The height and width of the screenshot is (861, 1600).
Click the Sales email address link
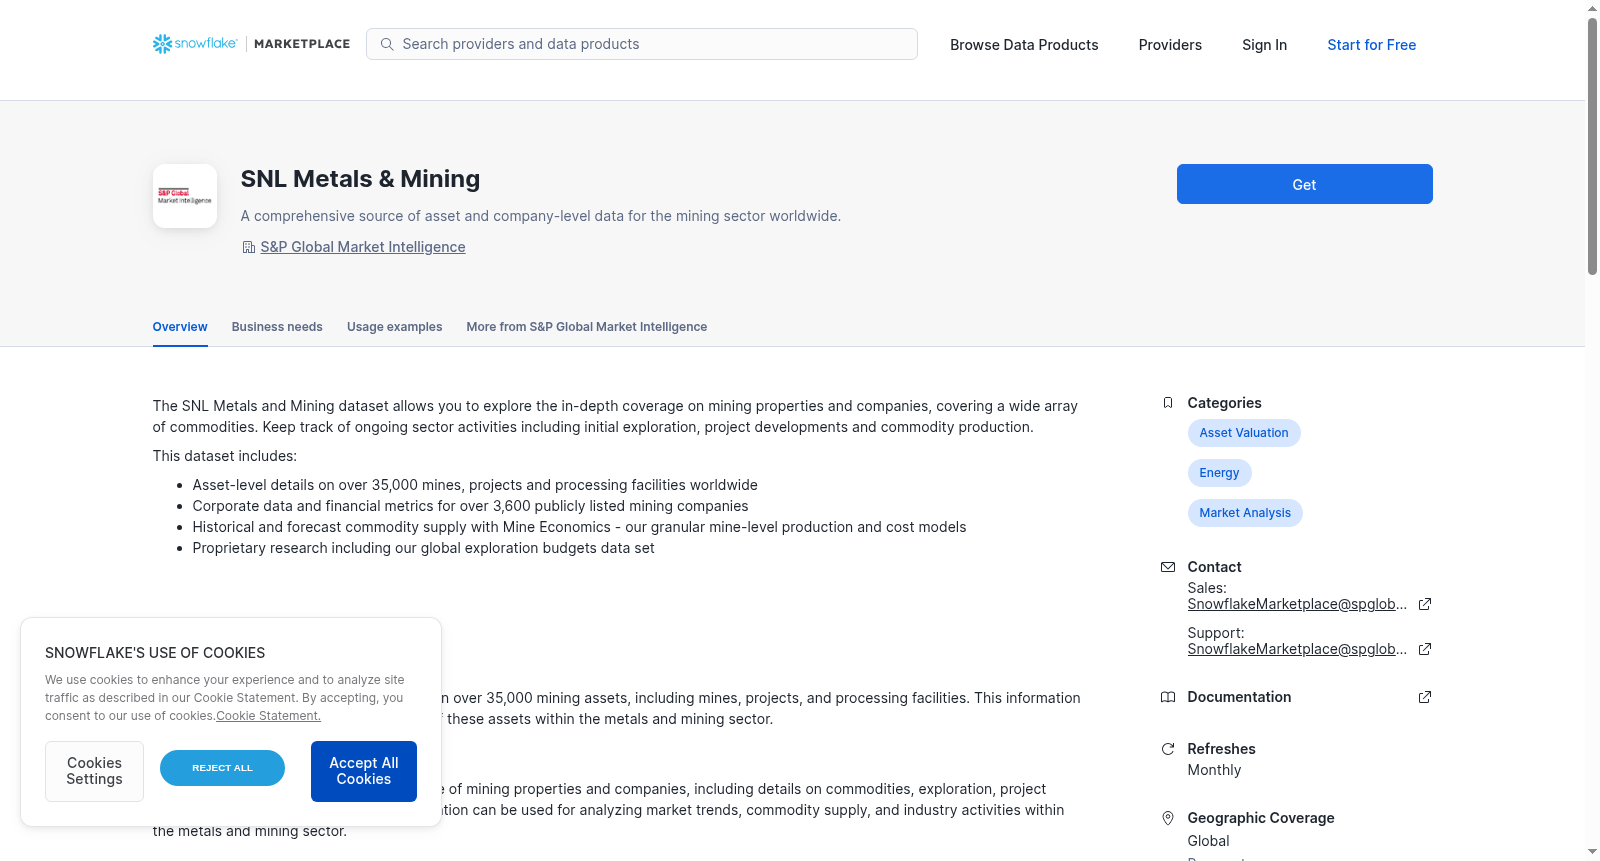(x=1297, y=604)
